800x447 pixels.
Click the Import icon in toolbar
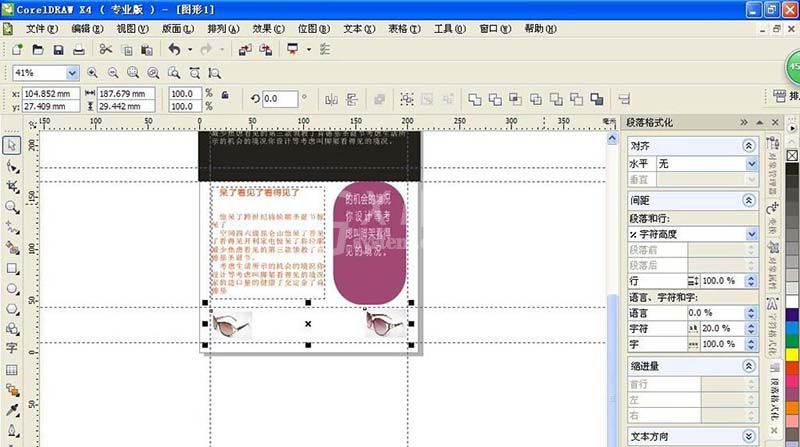click(x=245, y=49)
